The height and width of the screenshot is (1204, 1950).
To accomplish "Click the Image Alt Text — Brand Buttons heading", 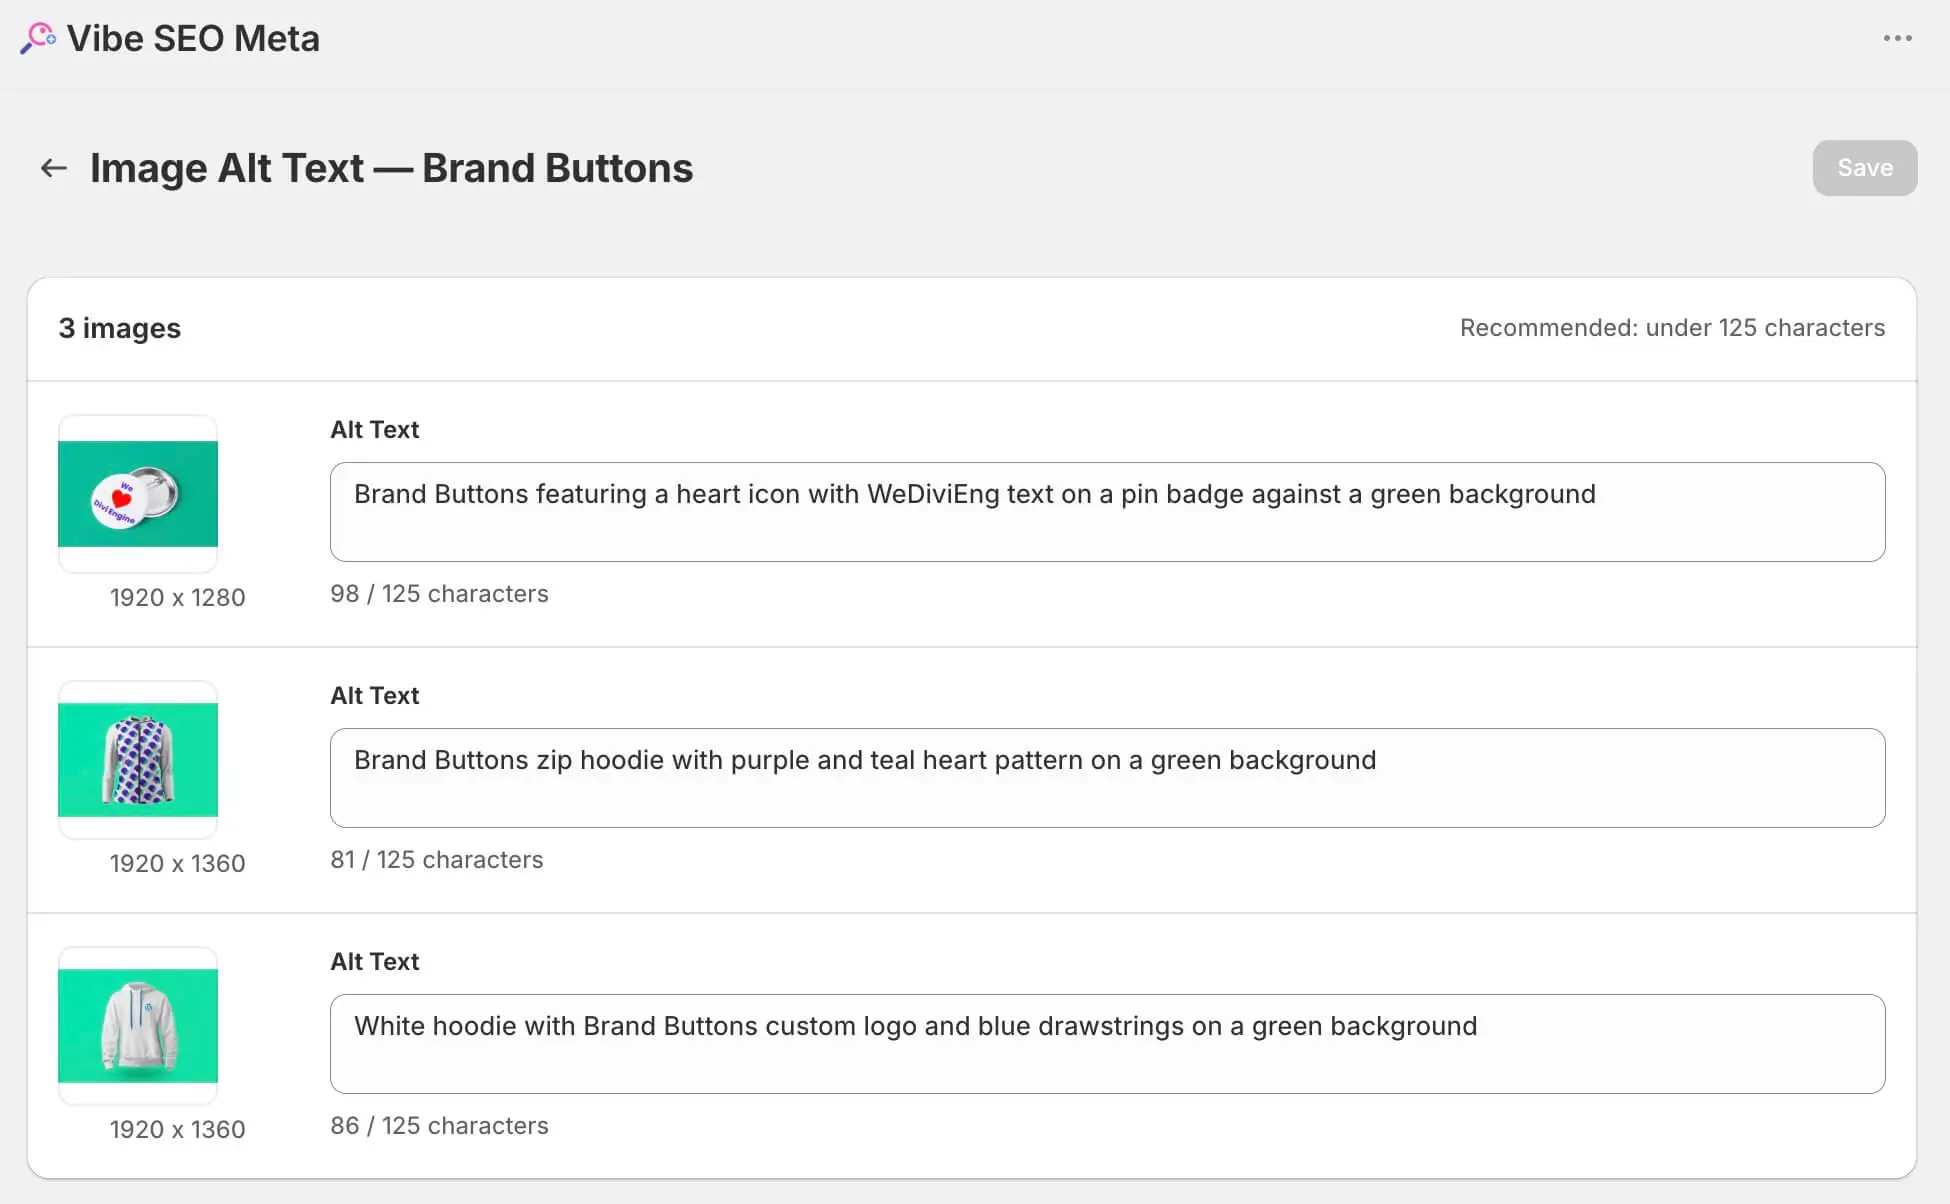I will 391,168.
